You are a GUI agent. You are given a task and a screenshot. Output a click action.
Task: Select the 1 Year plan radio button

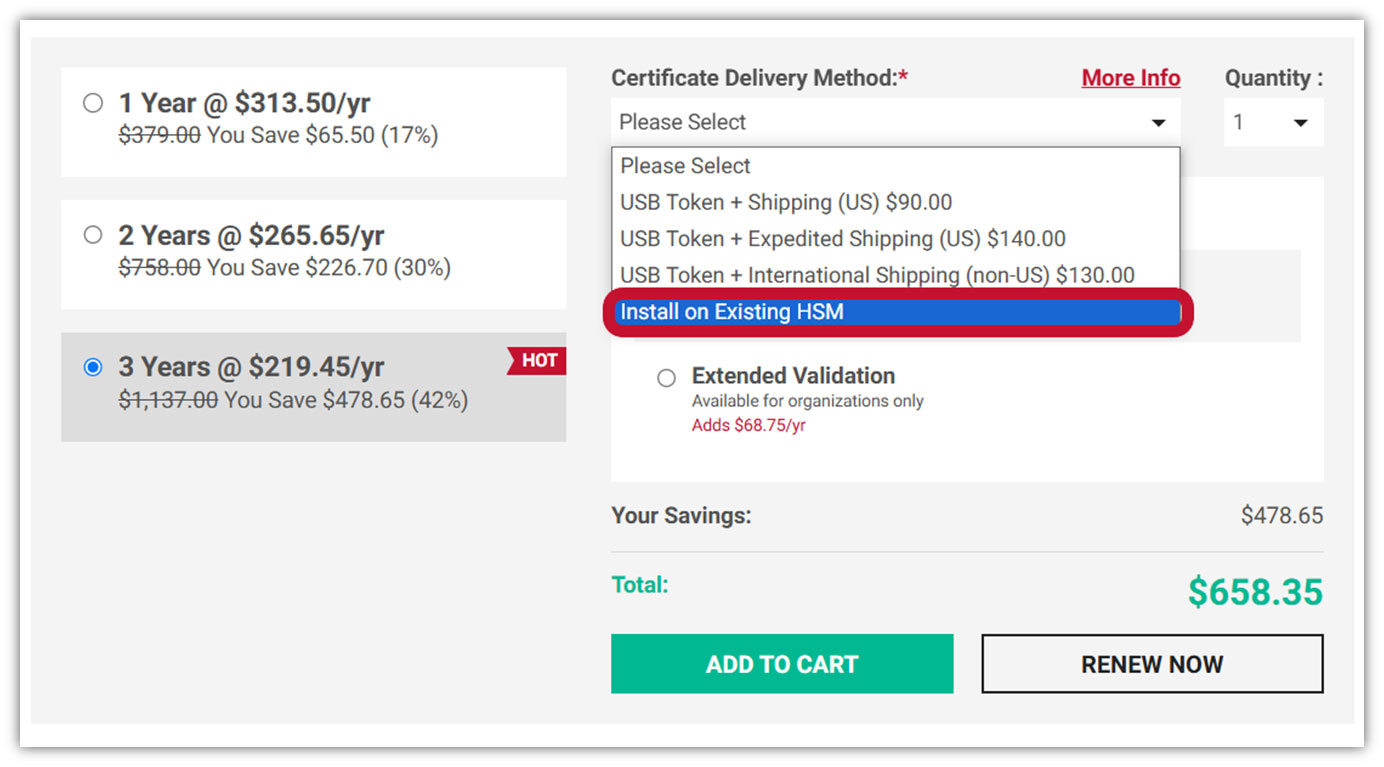click(x=93, y=103)
